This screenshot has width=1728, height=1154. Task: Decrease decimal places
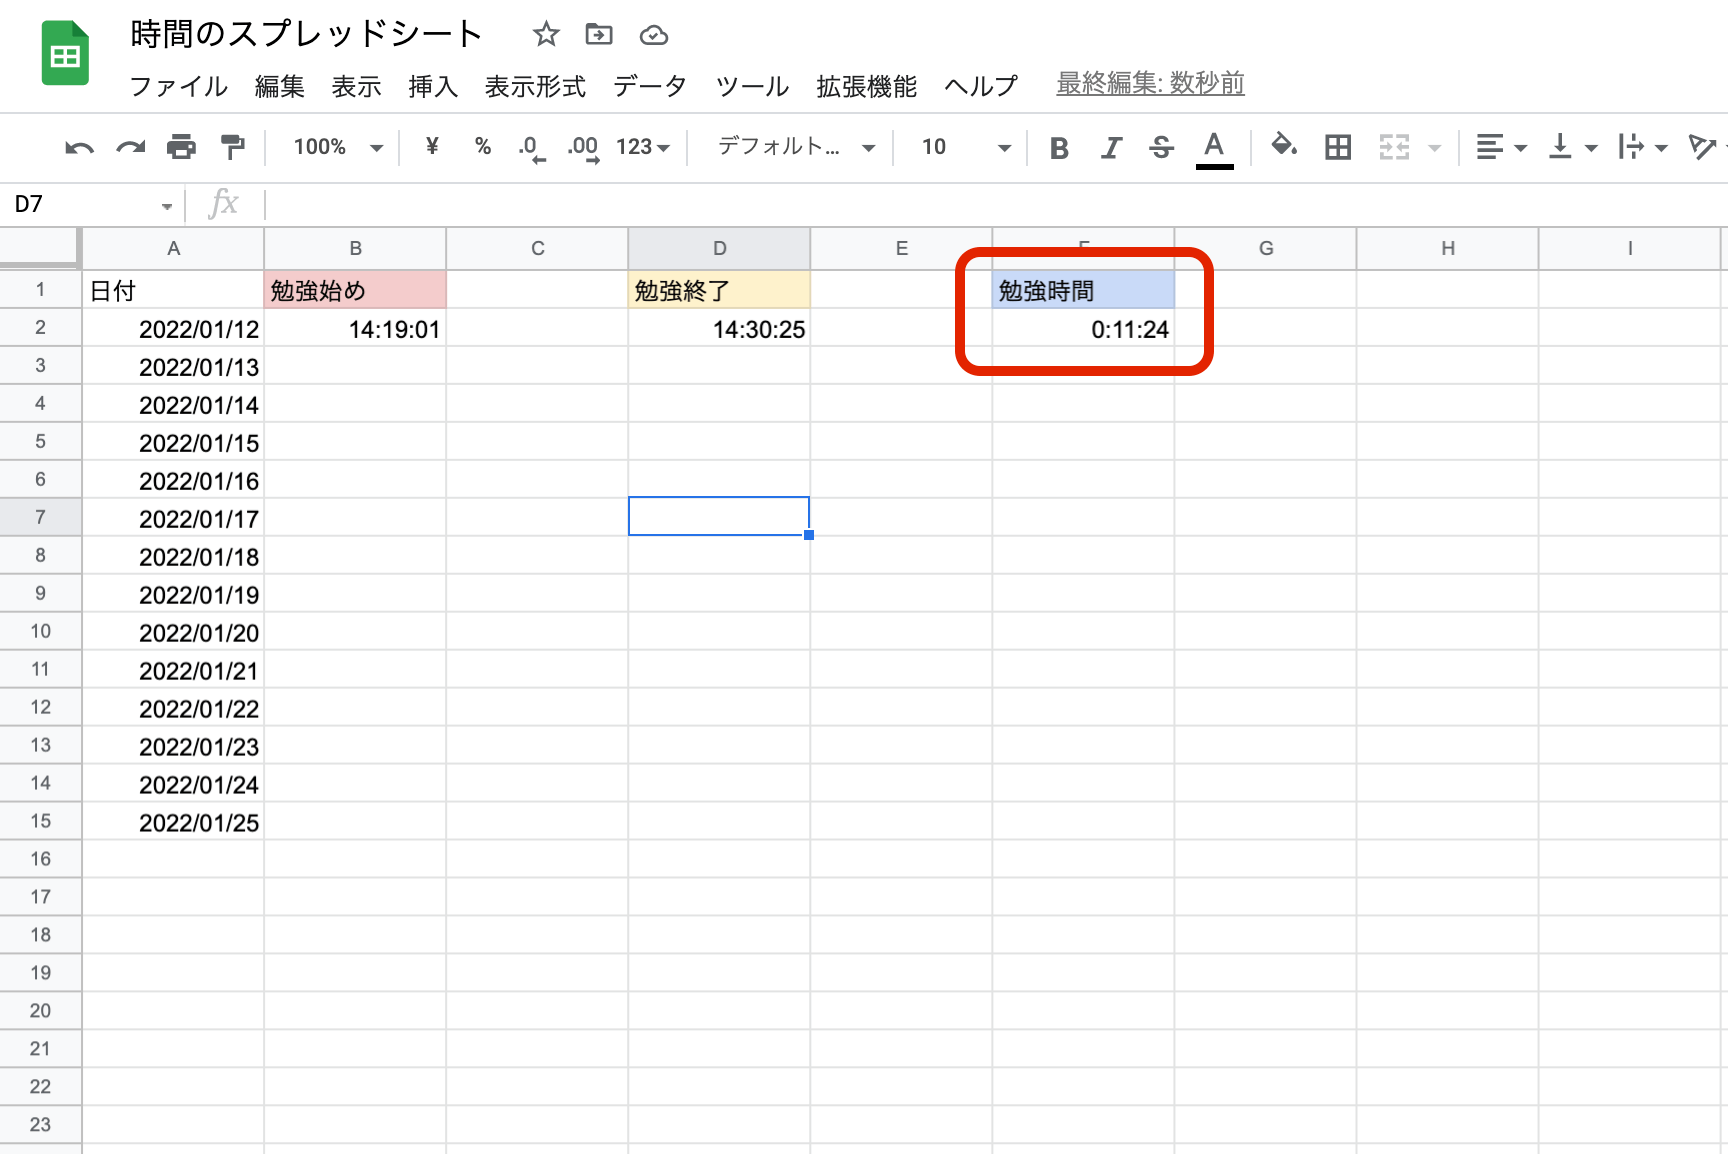coord(531,149)
